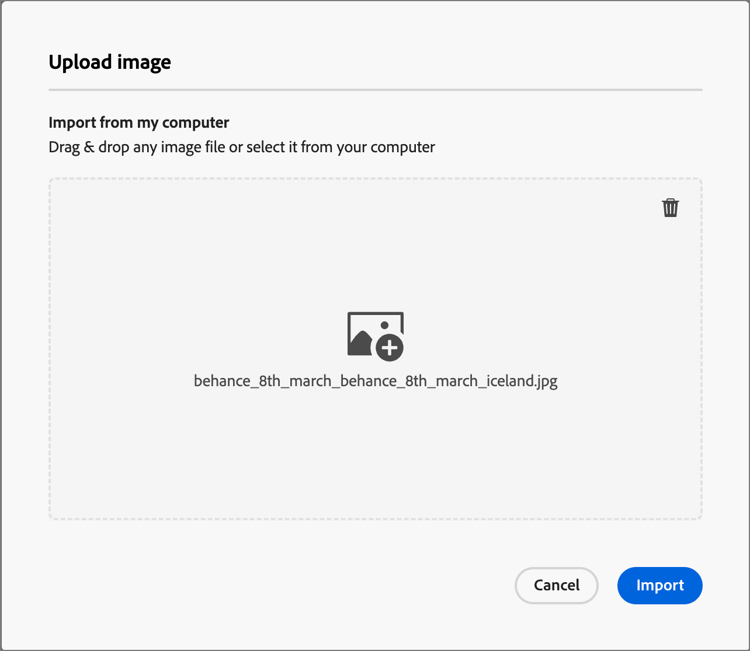Delete the uploaded file with the trash icon
Viewport: 750px width, 651px height.
[x=670, y=208]
